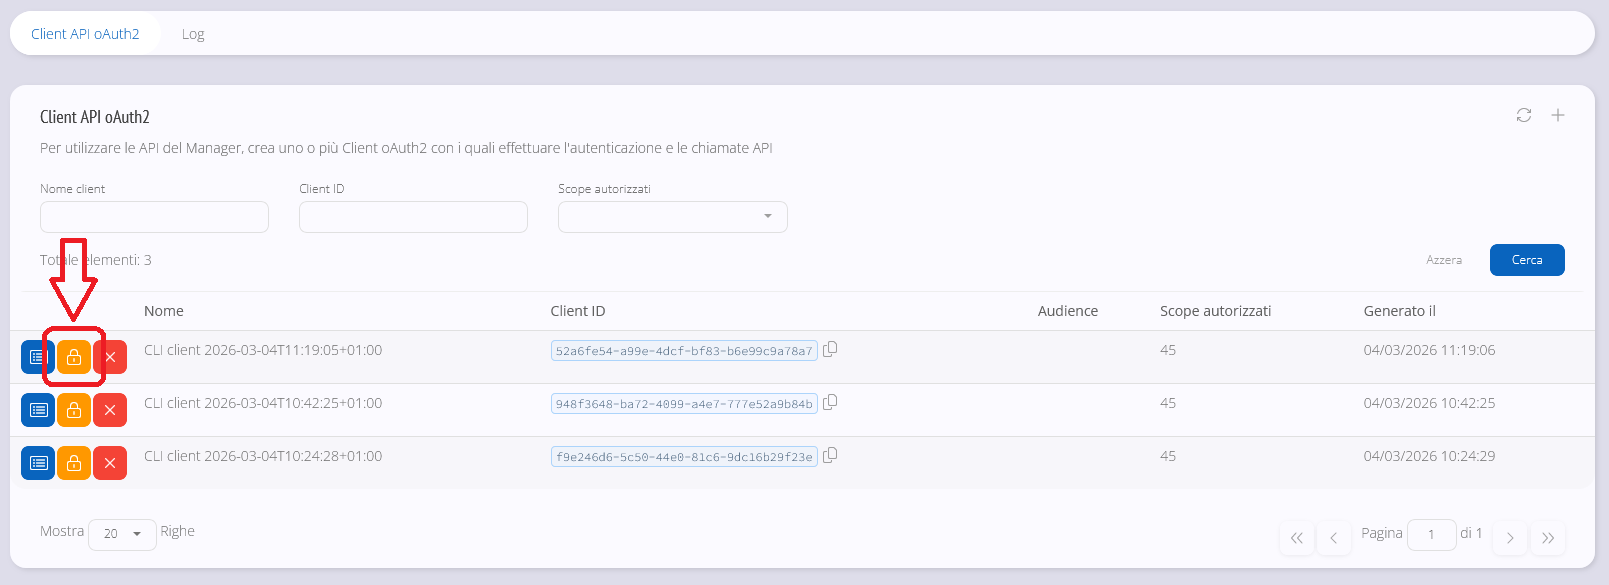
Task: Select client ID 52a6fe54-a99e-4dcf-bf83-b6e99c9a78a7
Action: pos(684,350)
